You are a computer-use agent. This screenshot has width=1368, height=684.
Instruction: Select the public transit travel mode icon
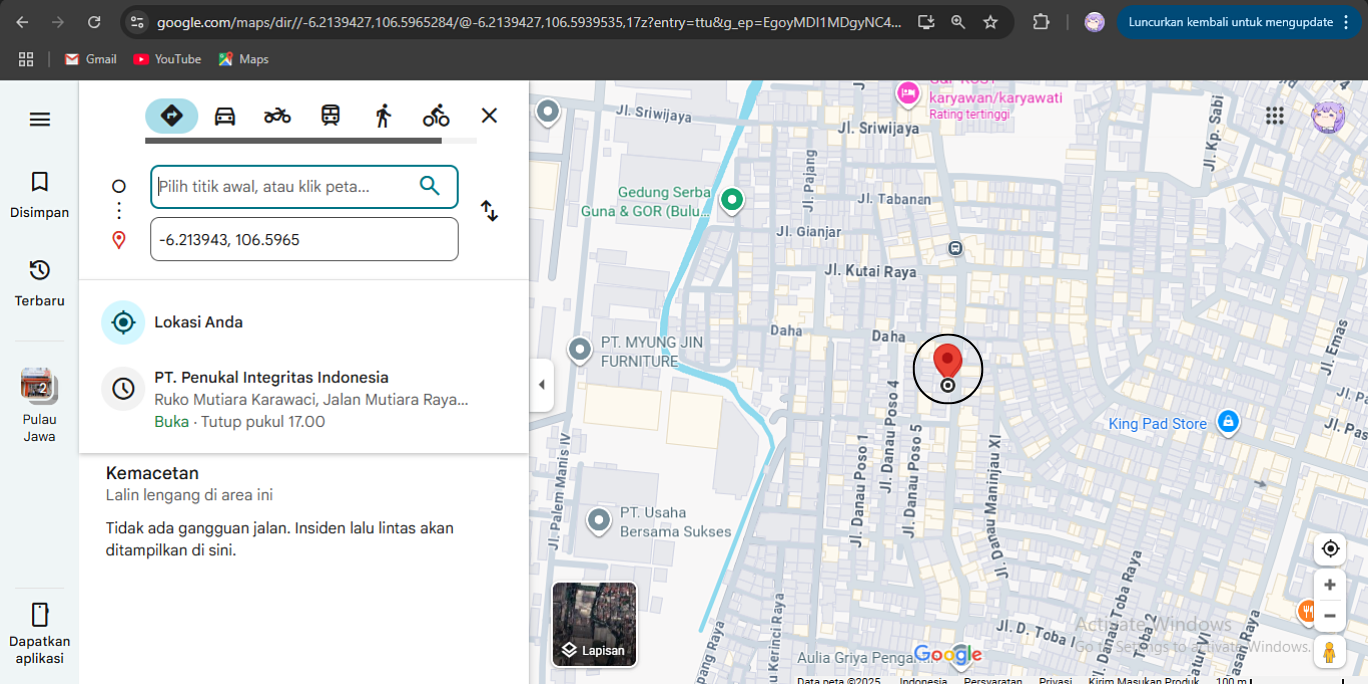coord(330,115)
